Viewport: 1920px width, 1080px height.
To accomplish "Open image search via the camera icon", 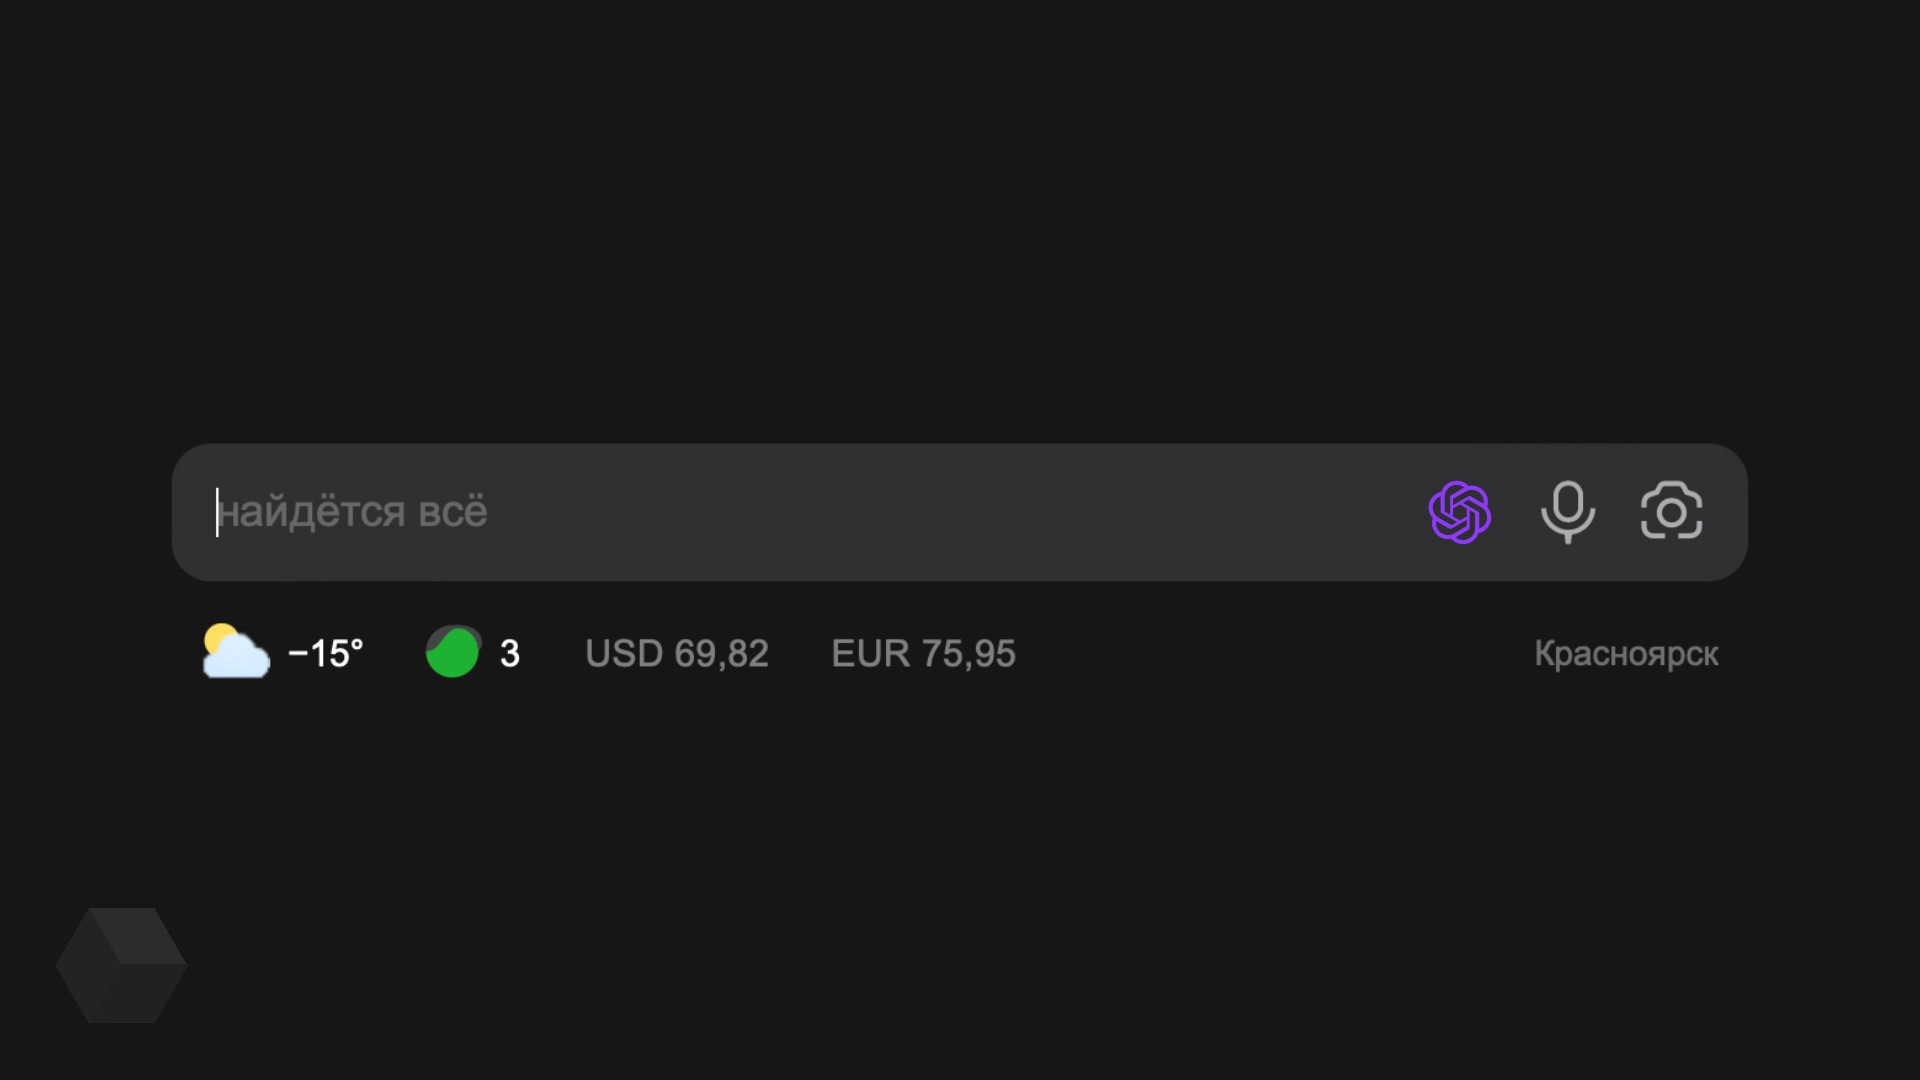I will 1671,511.
